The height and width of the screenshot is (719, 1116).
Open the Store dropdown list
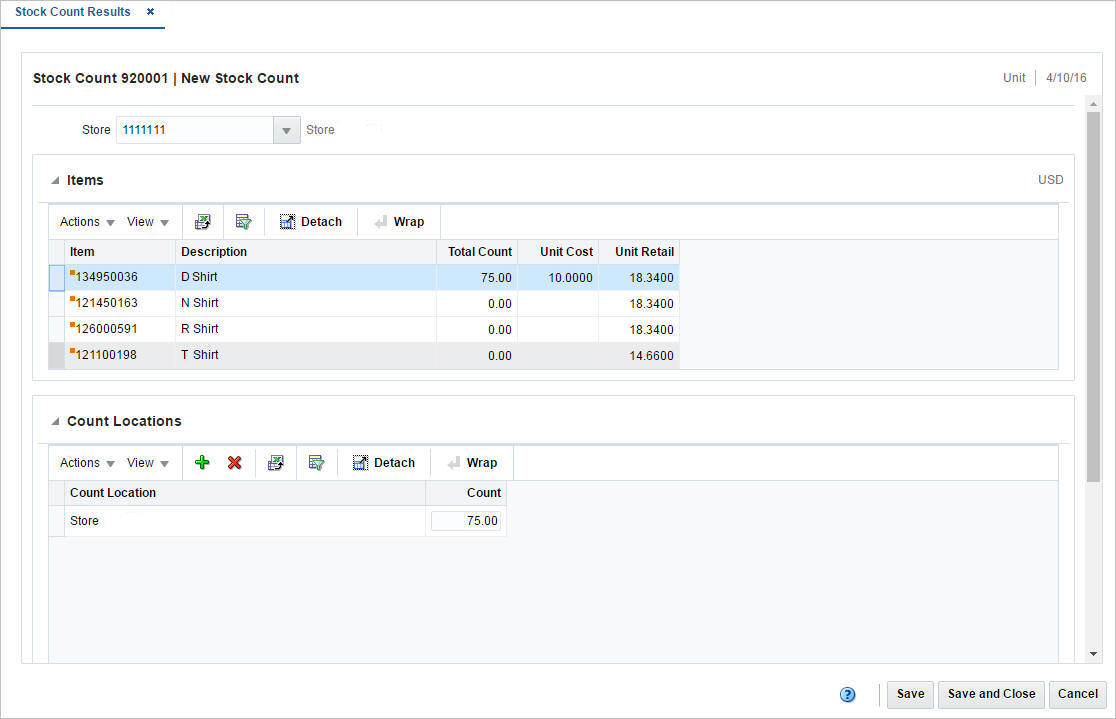(x=286, y=129)
